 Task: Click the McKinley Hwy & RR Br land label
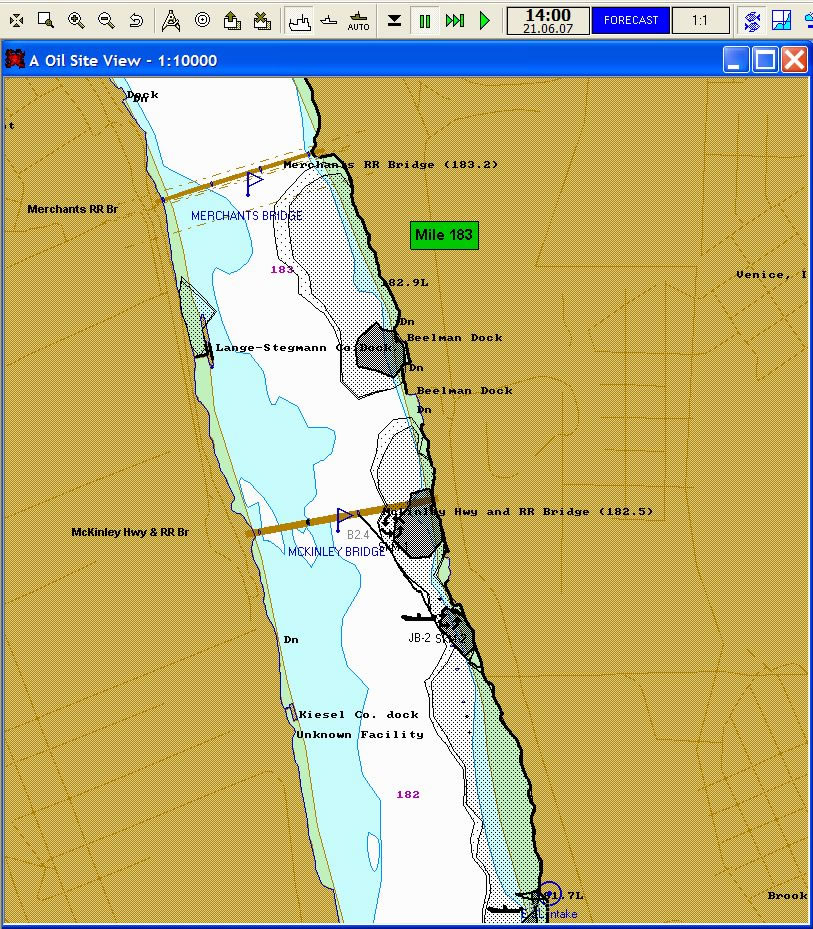(130, 532)
